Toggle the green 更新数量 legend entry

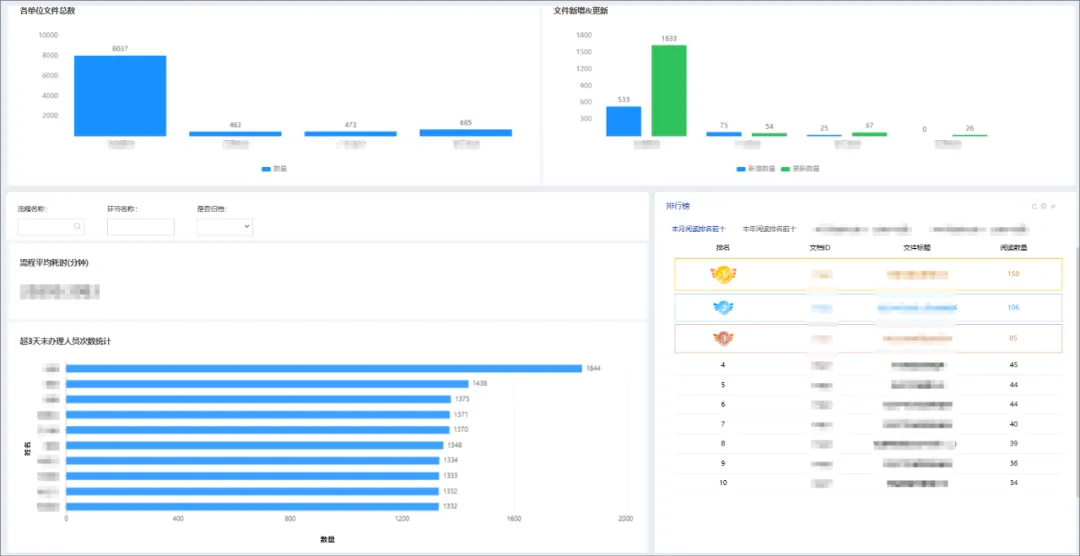(800, 168)
